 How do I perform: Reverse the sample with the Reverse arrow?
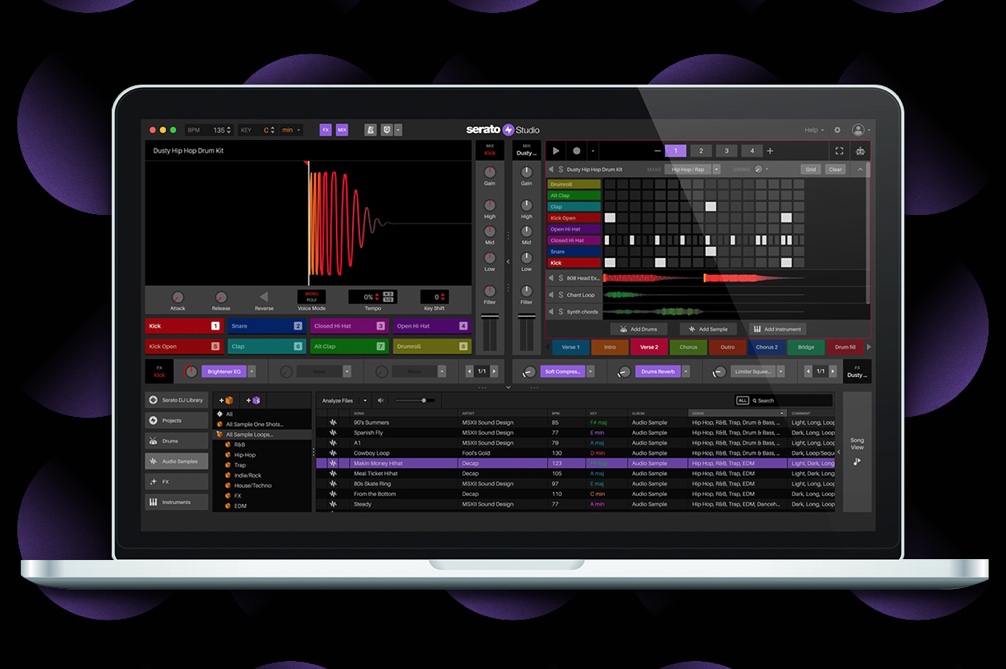264,296
